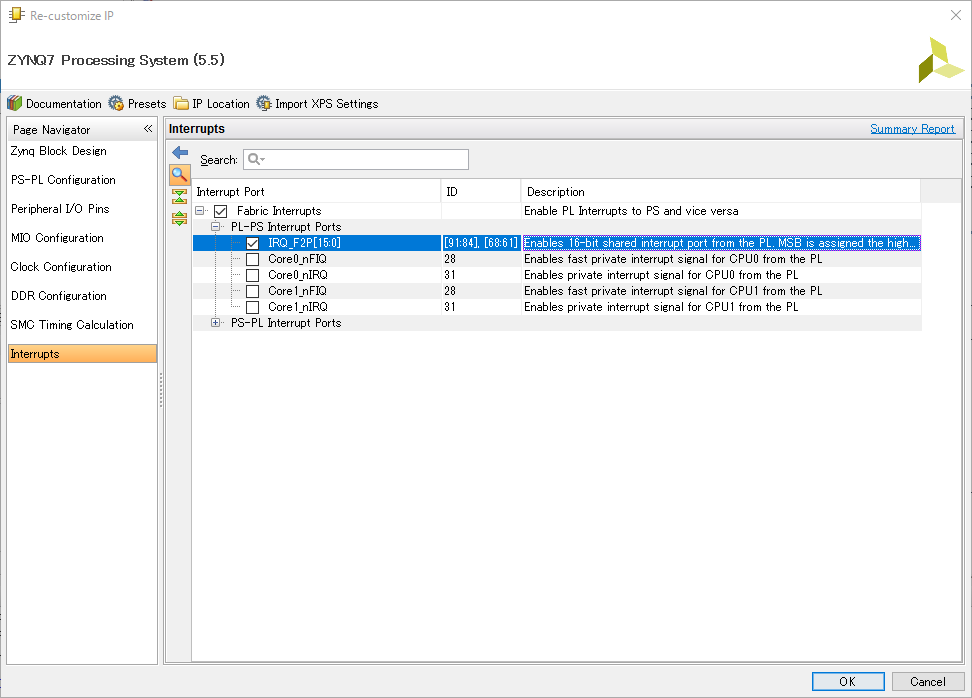Click 'Enable PL Interrupts to PS and vice versa'
The width and height of the screenshot is (972, 698).
(x=631, y=211)
